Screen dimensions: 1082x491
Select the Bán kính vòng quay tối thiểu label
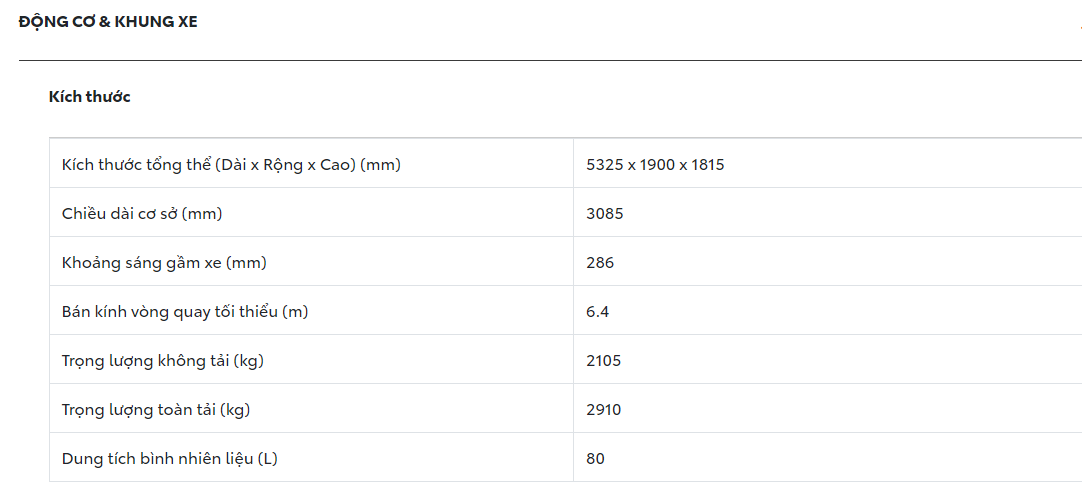pos(185,312)
